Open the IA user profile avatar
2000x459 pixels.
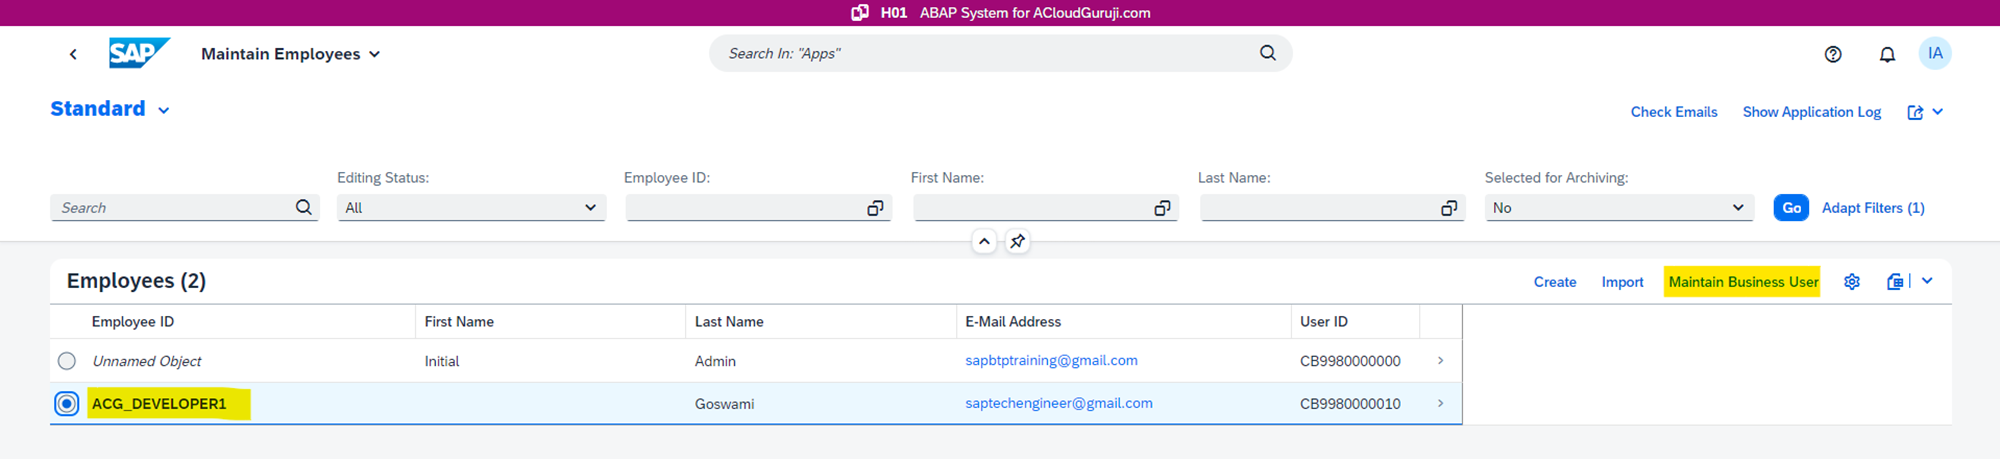coord(1934,54)
